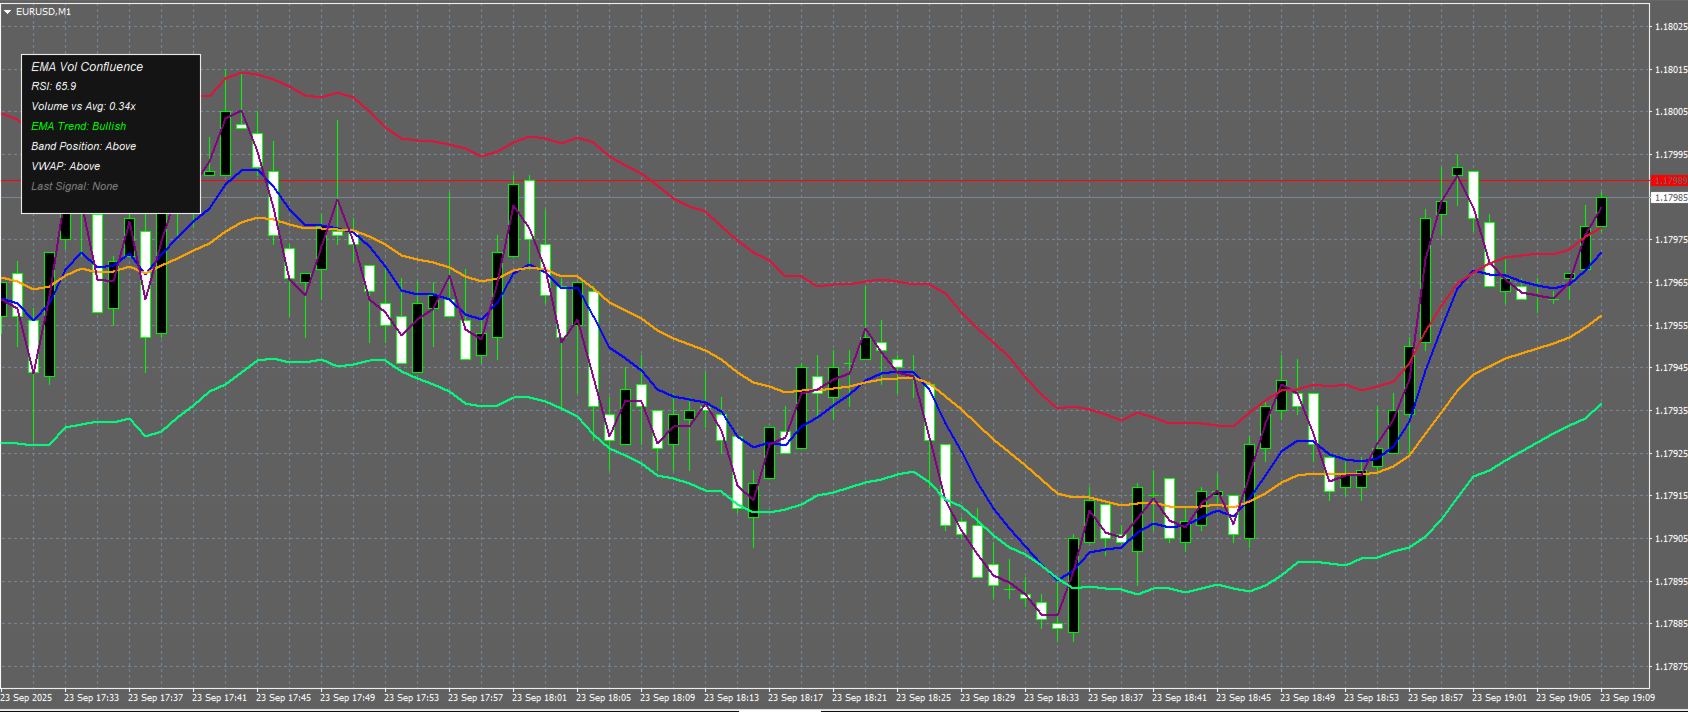Click the 23 Sep 18:01 time label
The width and height of the screenshot is (1688, 712).
tap(540, 698)
